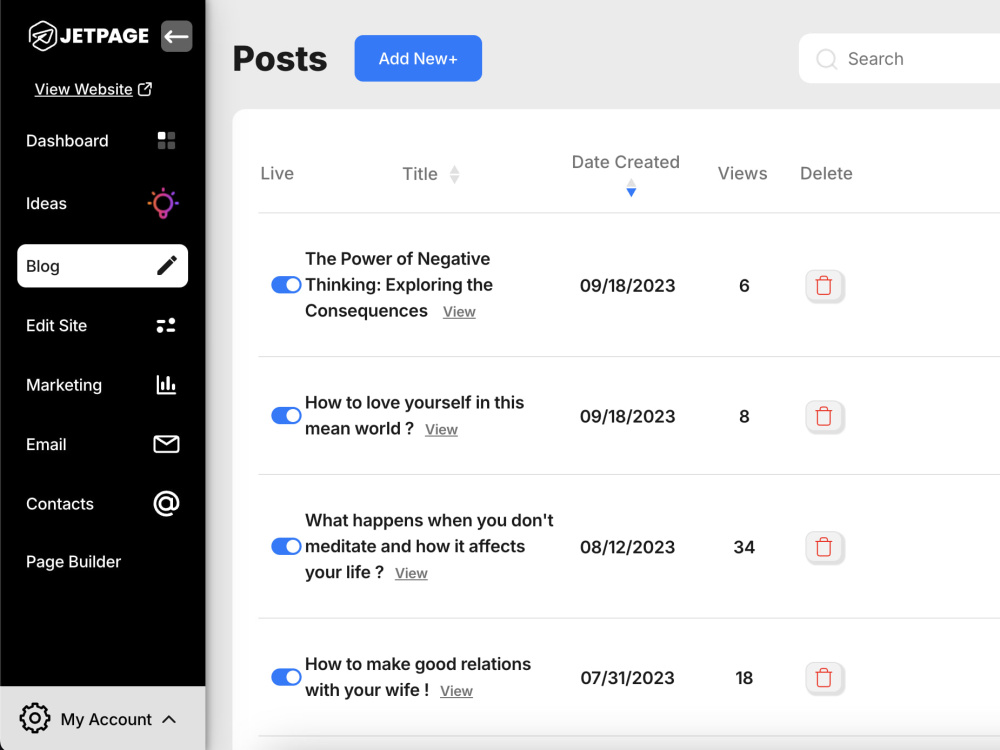Collapse sidebar with the back arrow button
The height and width of the screenshot is (750, 1000).
coord(177,36)
